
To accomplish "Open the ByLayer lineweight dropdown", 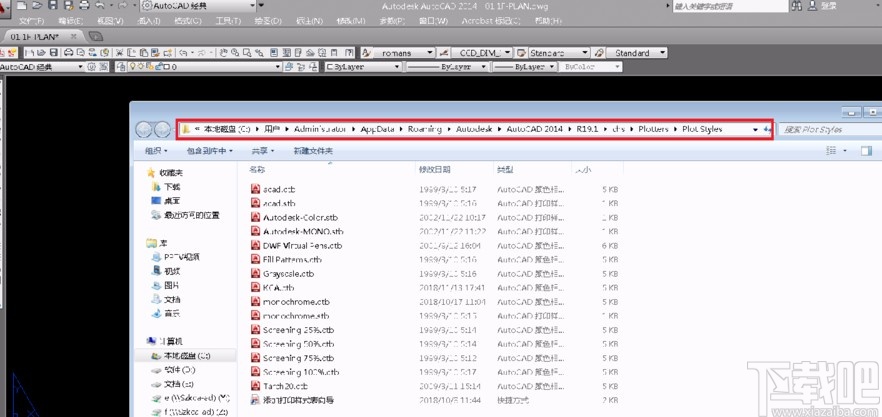I will pyautogui.click(x=553, y=67).
